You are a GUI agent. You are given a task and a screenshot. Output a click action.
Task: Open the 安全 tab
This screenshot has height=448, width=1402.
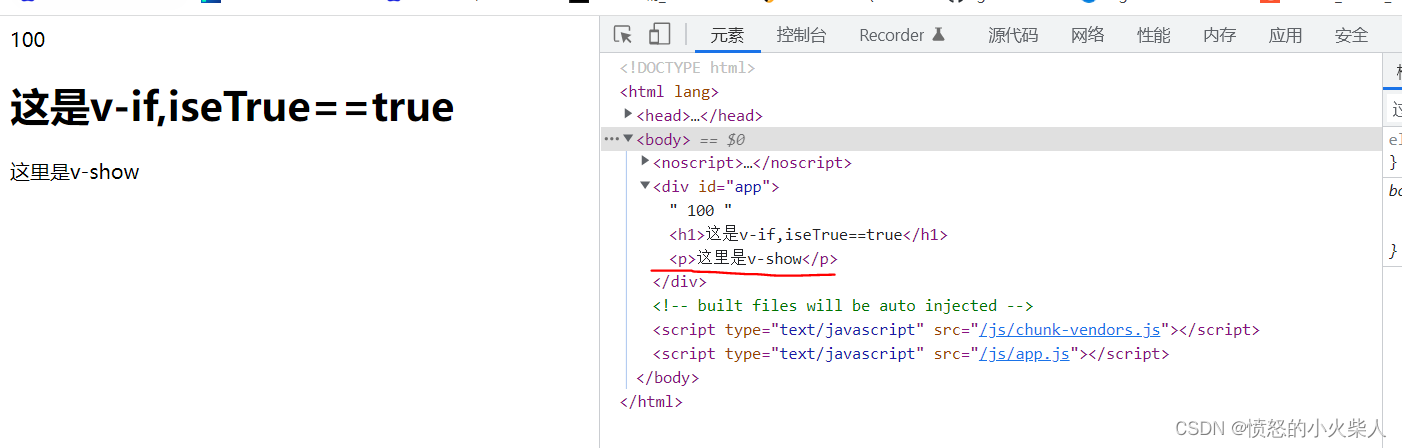[1351, 35]
